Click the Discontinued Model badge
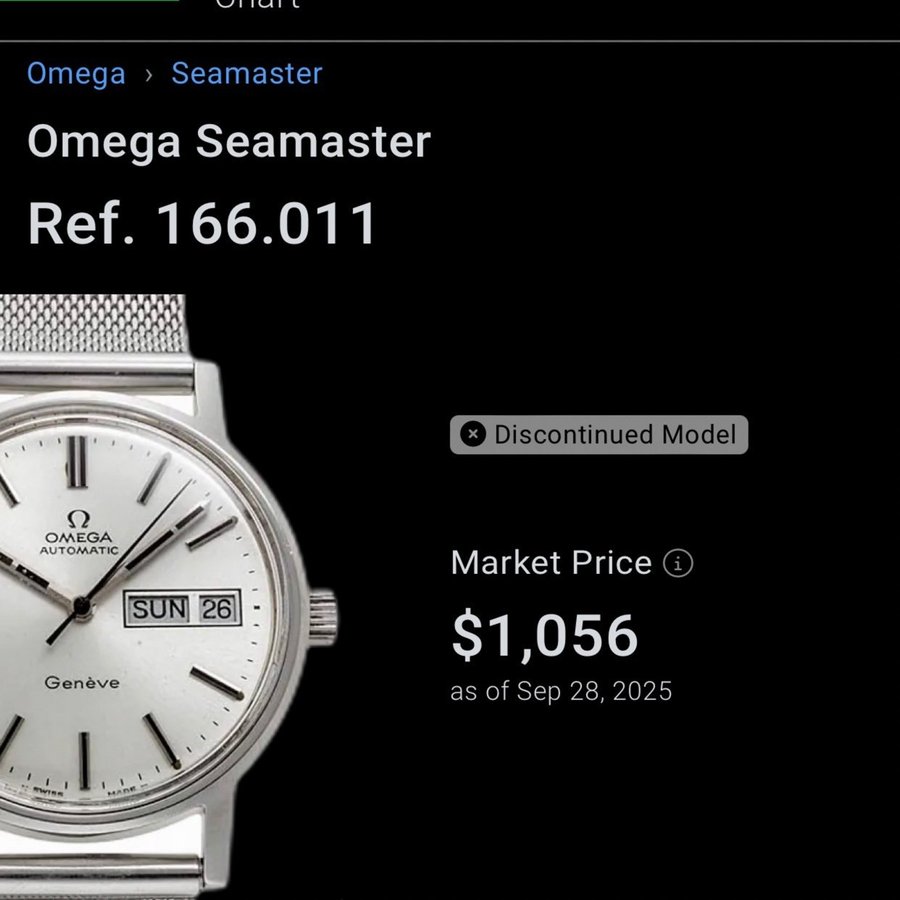The width and height of the screenshot is (900, 900). [599, 435]
